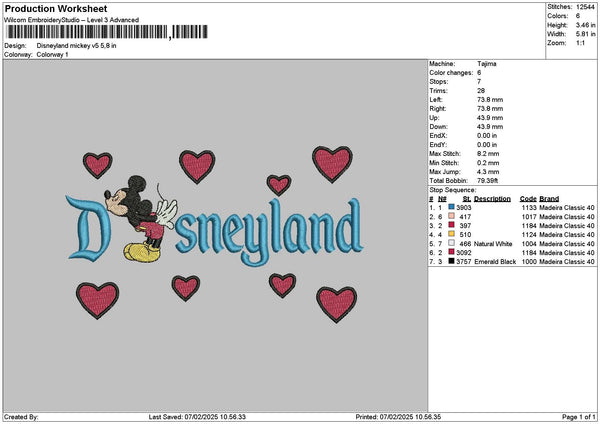Click the 'Description' column header
The width and height of the screenshot is (600, 424).
(x=492, y=199)
